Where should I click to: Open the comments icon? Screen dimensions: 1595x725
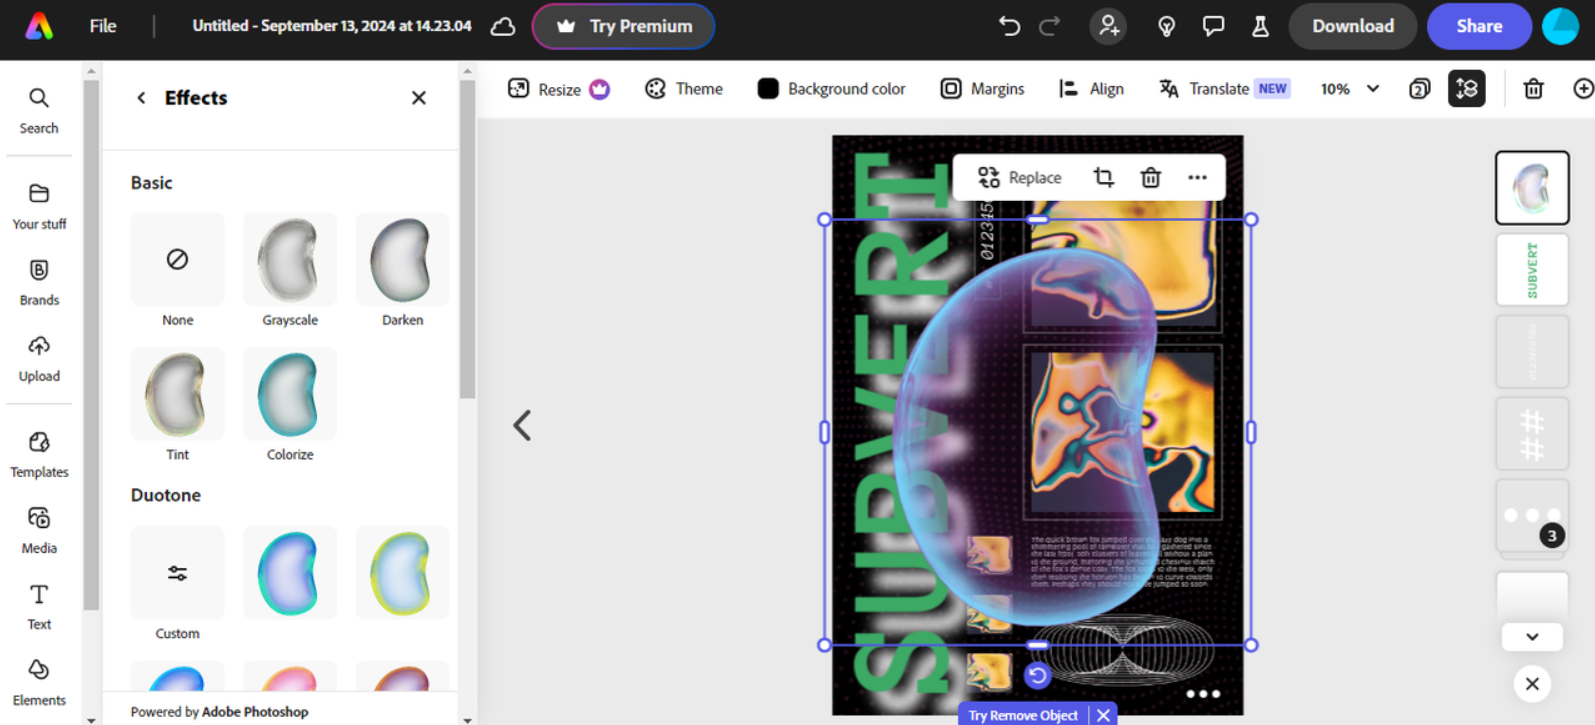click(1213, 26)
